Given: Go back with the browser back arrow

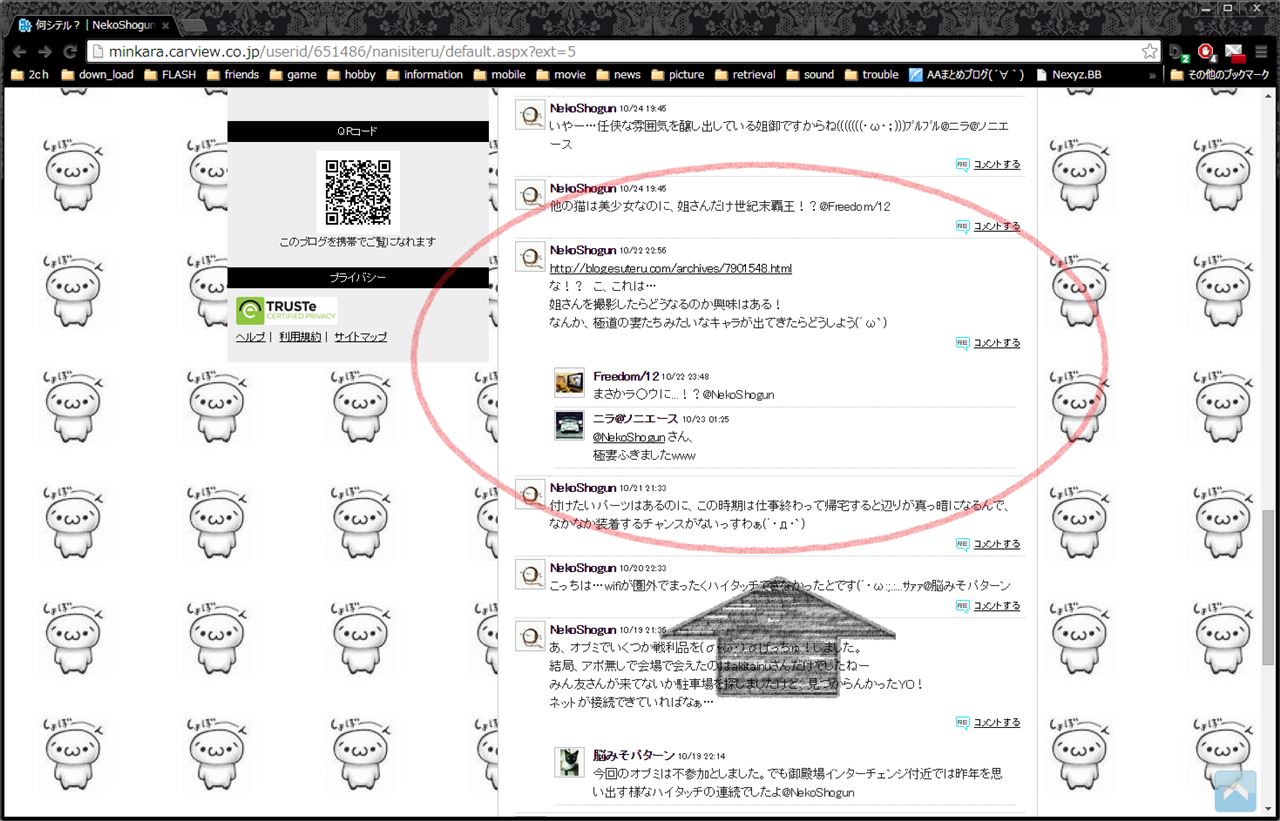Looking at the screenshot, I should 19,52.
